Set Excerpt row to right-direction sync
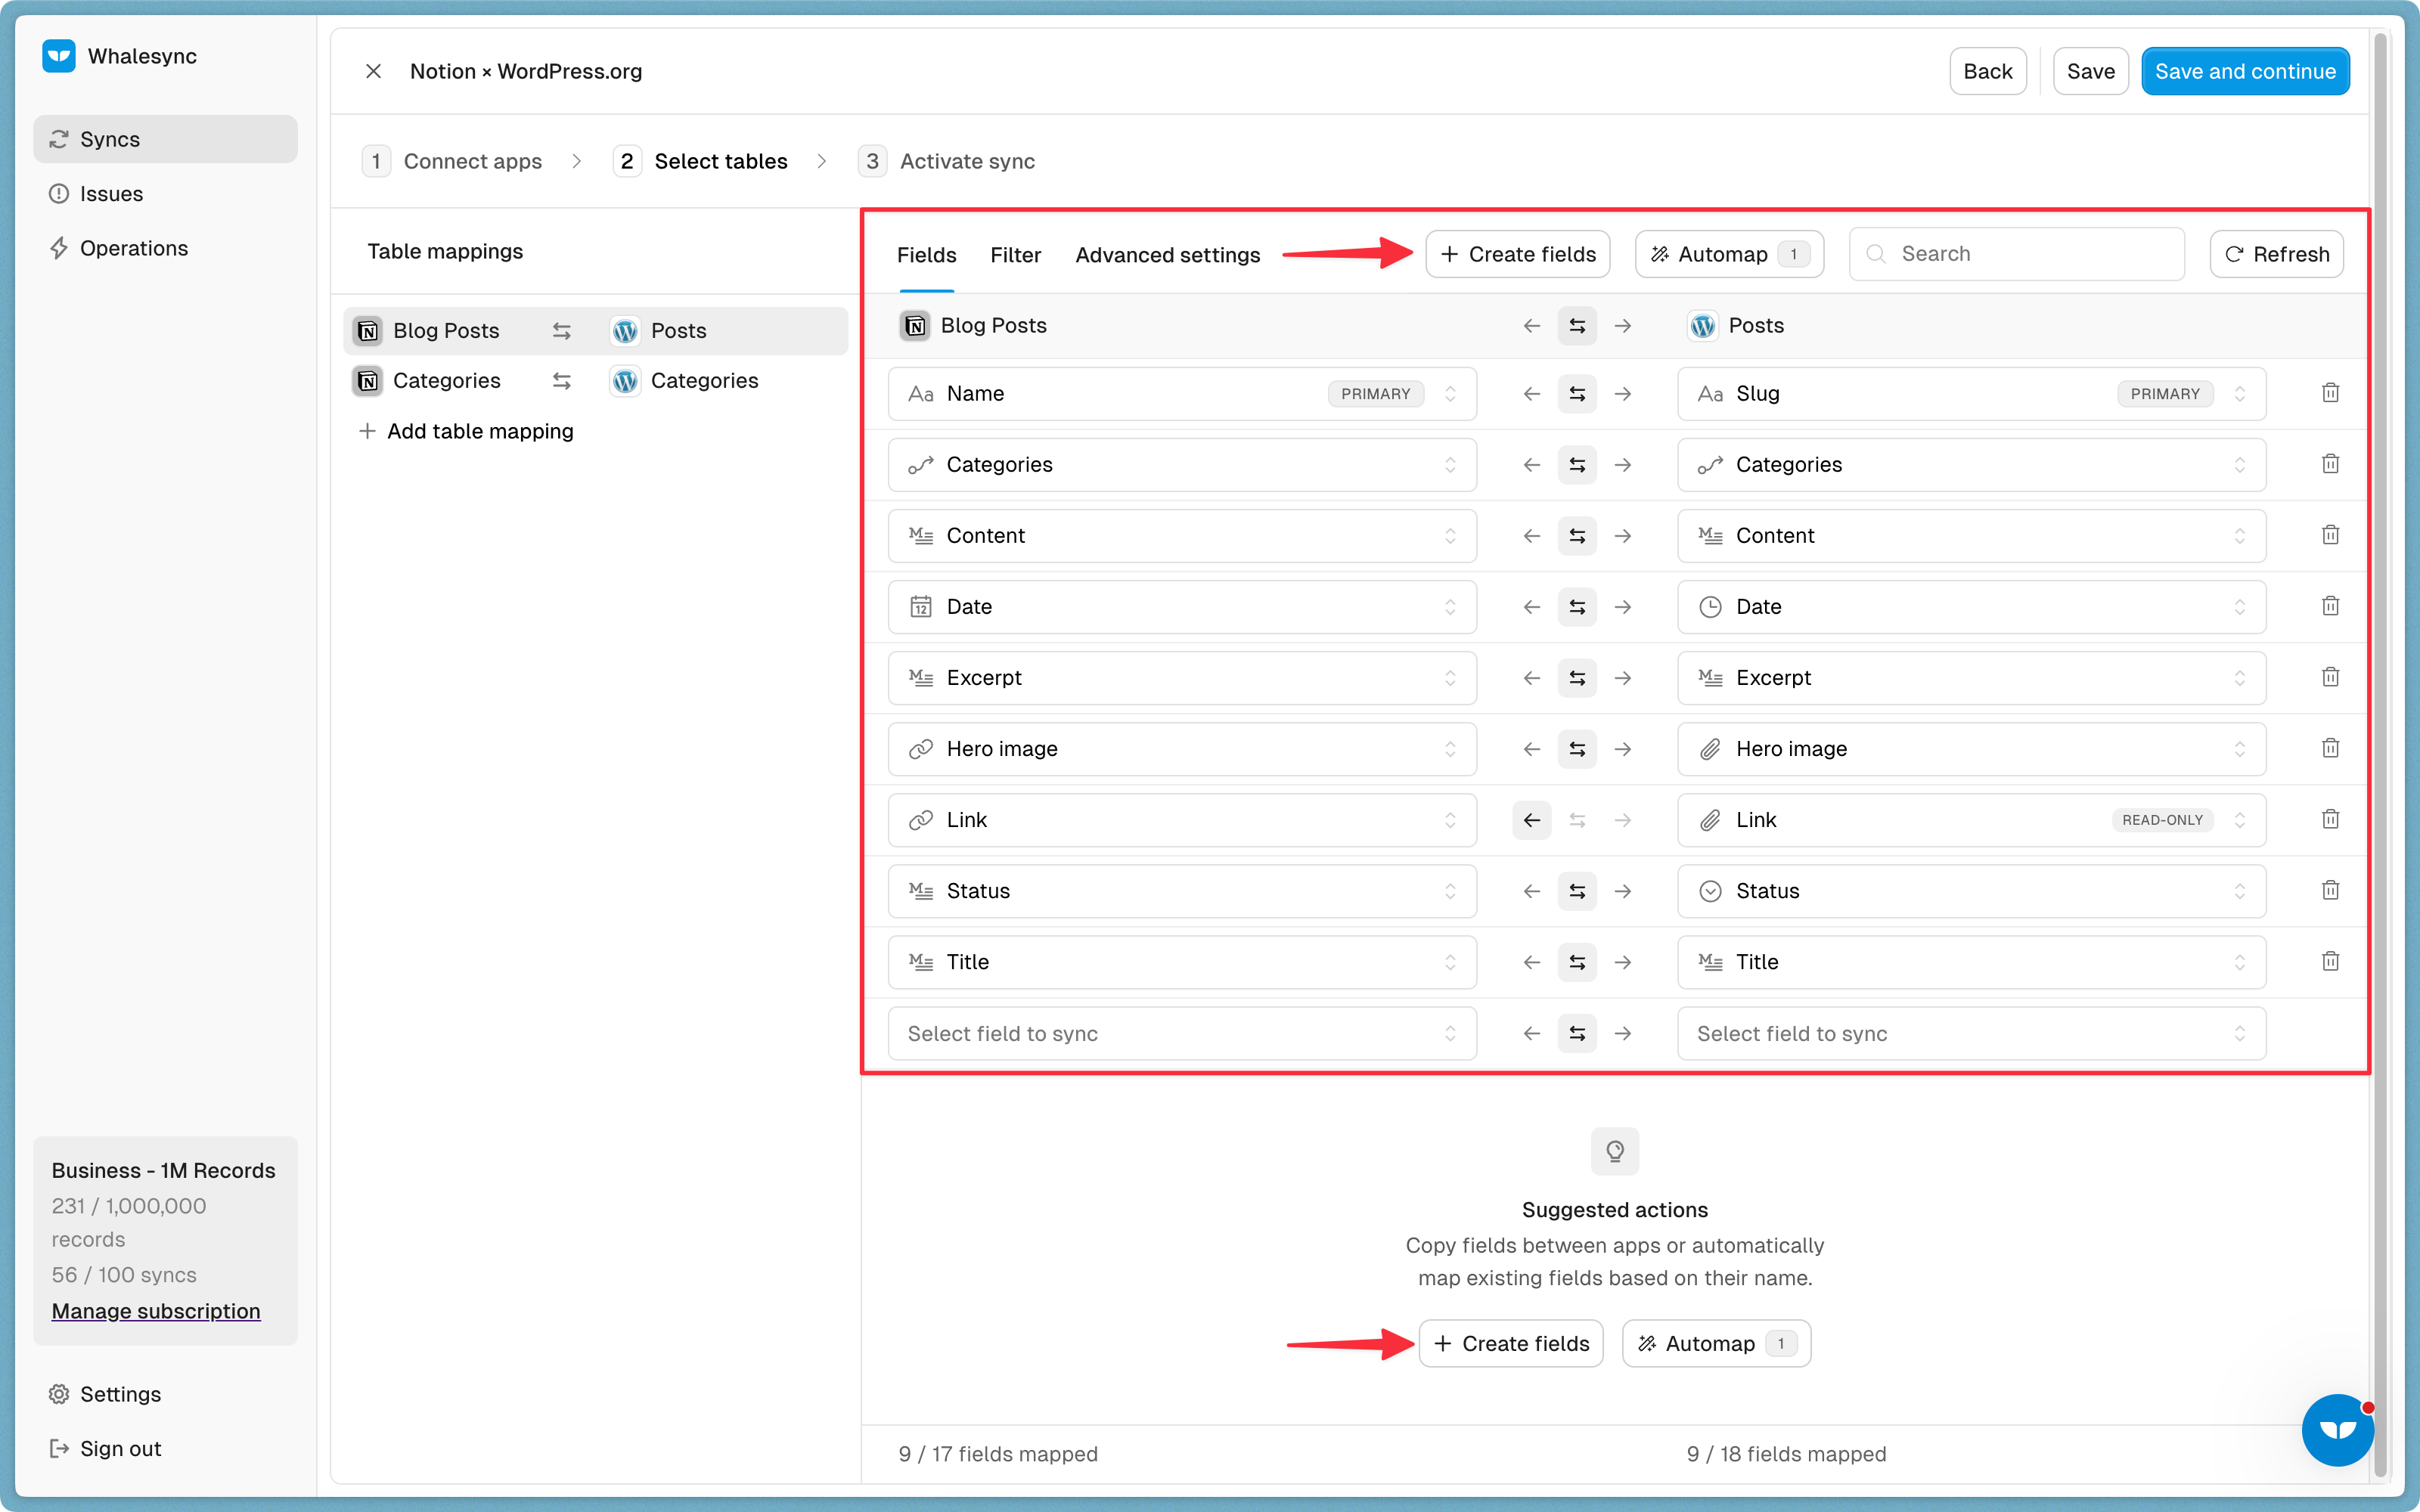The width and height of the screenshot is (2420, 1512). click(x=1623, y=678)
